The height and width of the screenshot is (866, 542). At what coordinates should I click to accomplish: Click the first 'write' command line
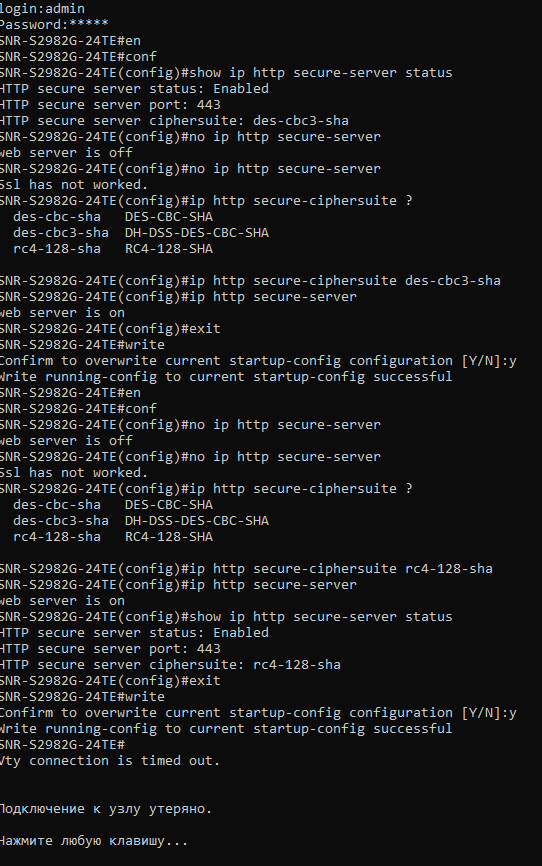point(82,345)
